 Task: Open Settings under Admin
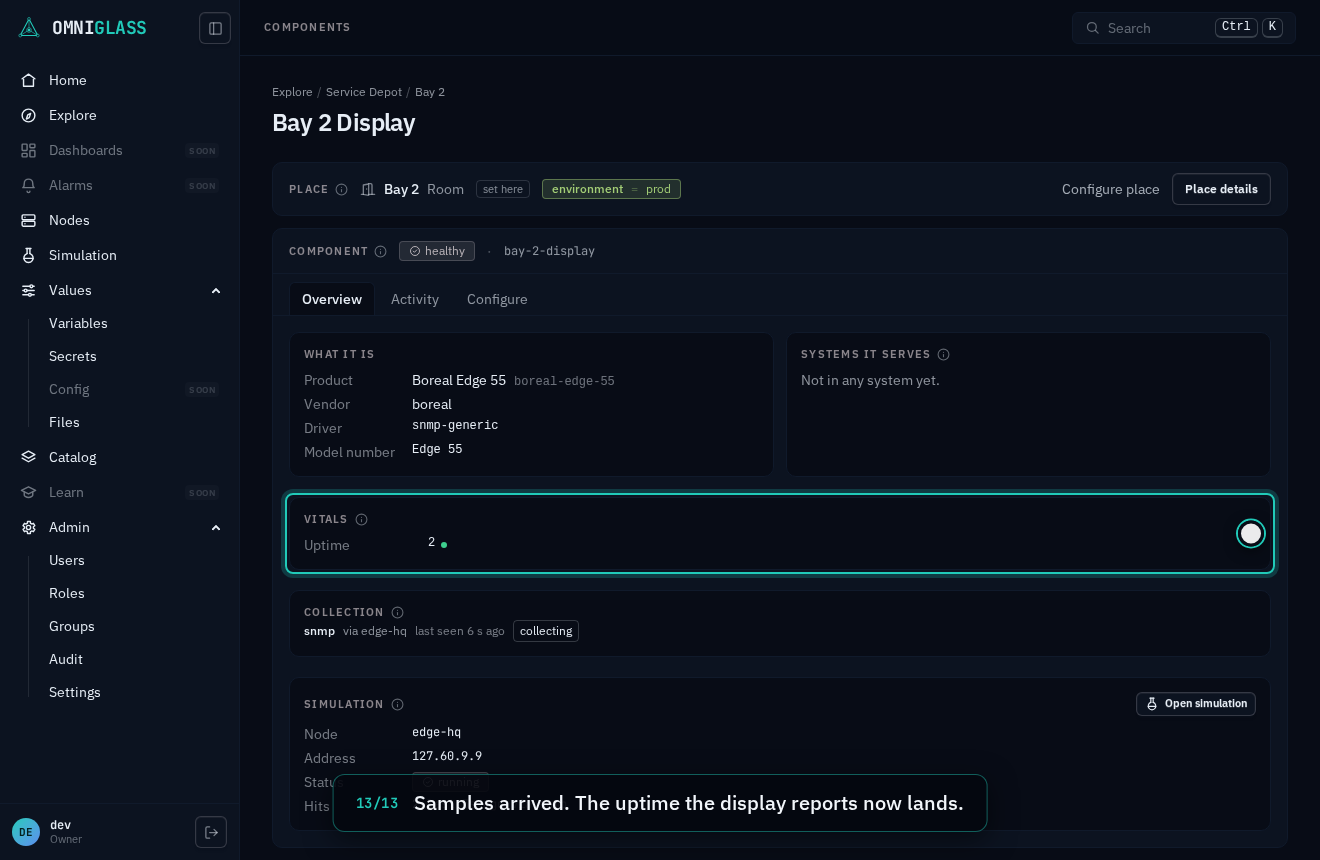pyautogui.click(x=75, y=692)
